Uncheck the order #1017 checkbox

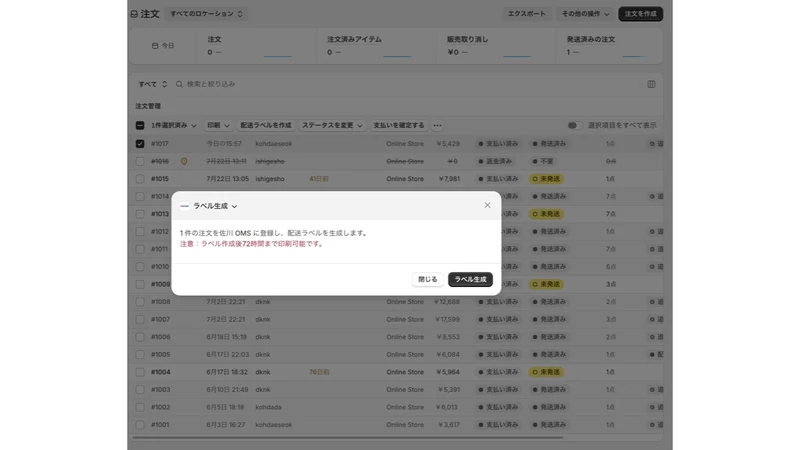(140, 144)
